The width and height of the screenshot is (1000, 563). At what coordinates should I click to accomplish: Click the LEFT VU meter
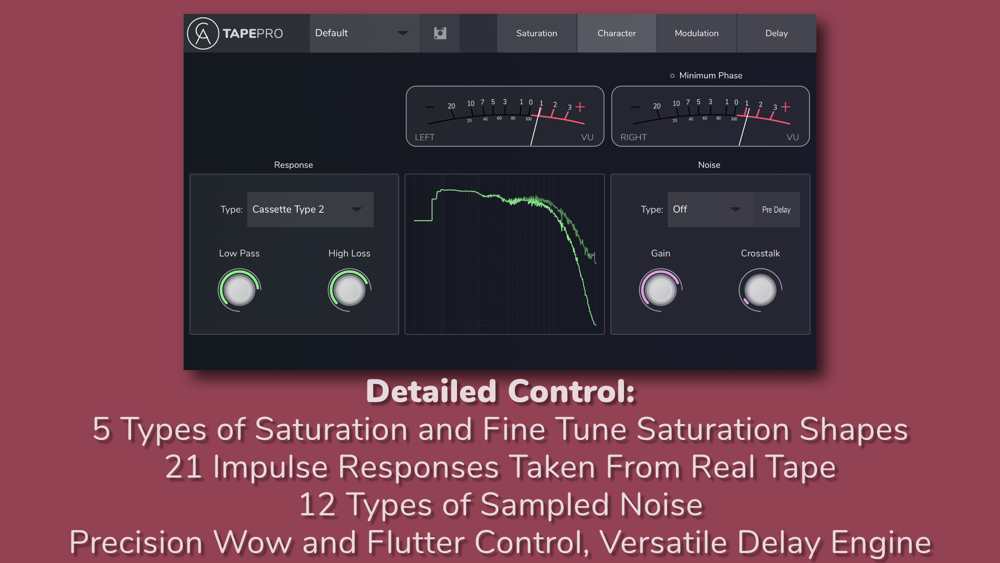click(x=505, y=116)
